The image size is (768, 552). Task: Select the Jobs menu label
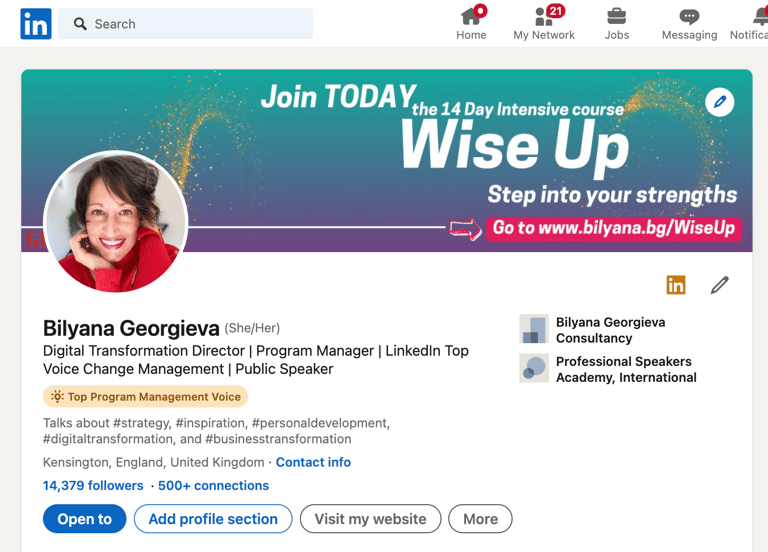point(617,35)
